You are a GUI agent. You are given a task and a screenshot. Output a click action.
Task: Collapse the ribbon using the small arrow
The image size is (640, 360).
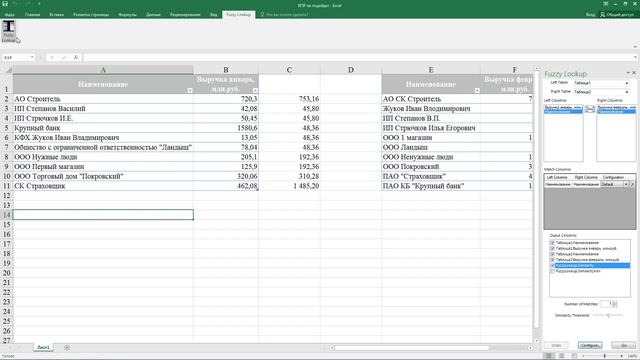635,47
